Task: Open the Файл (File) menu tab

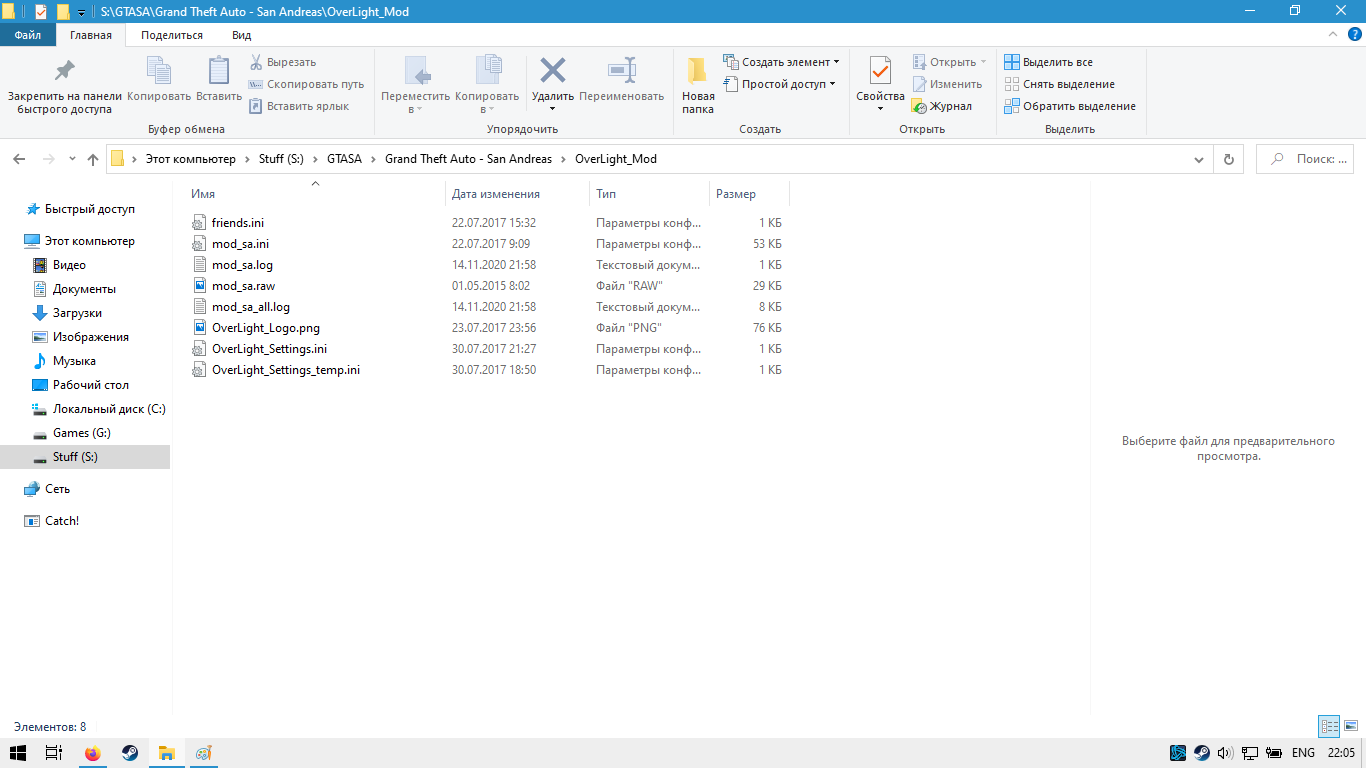Action: [x=28, y=35]
